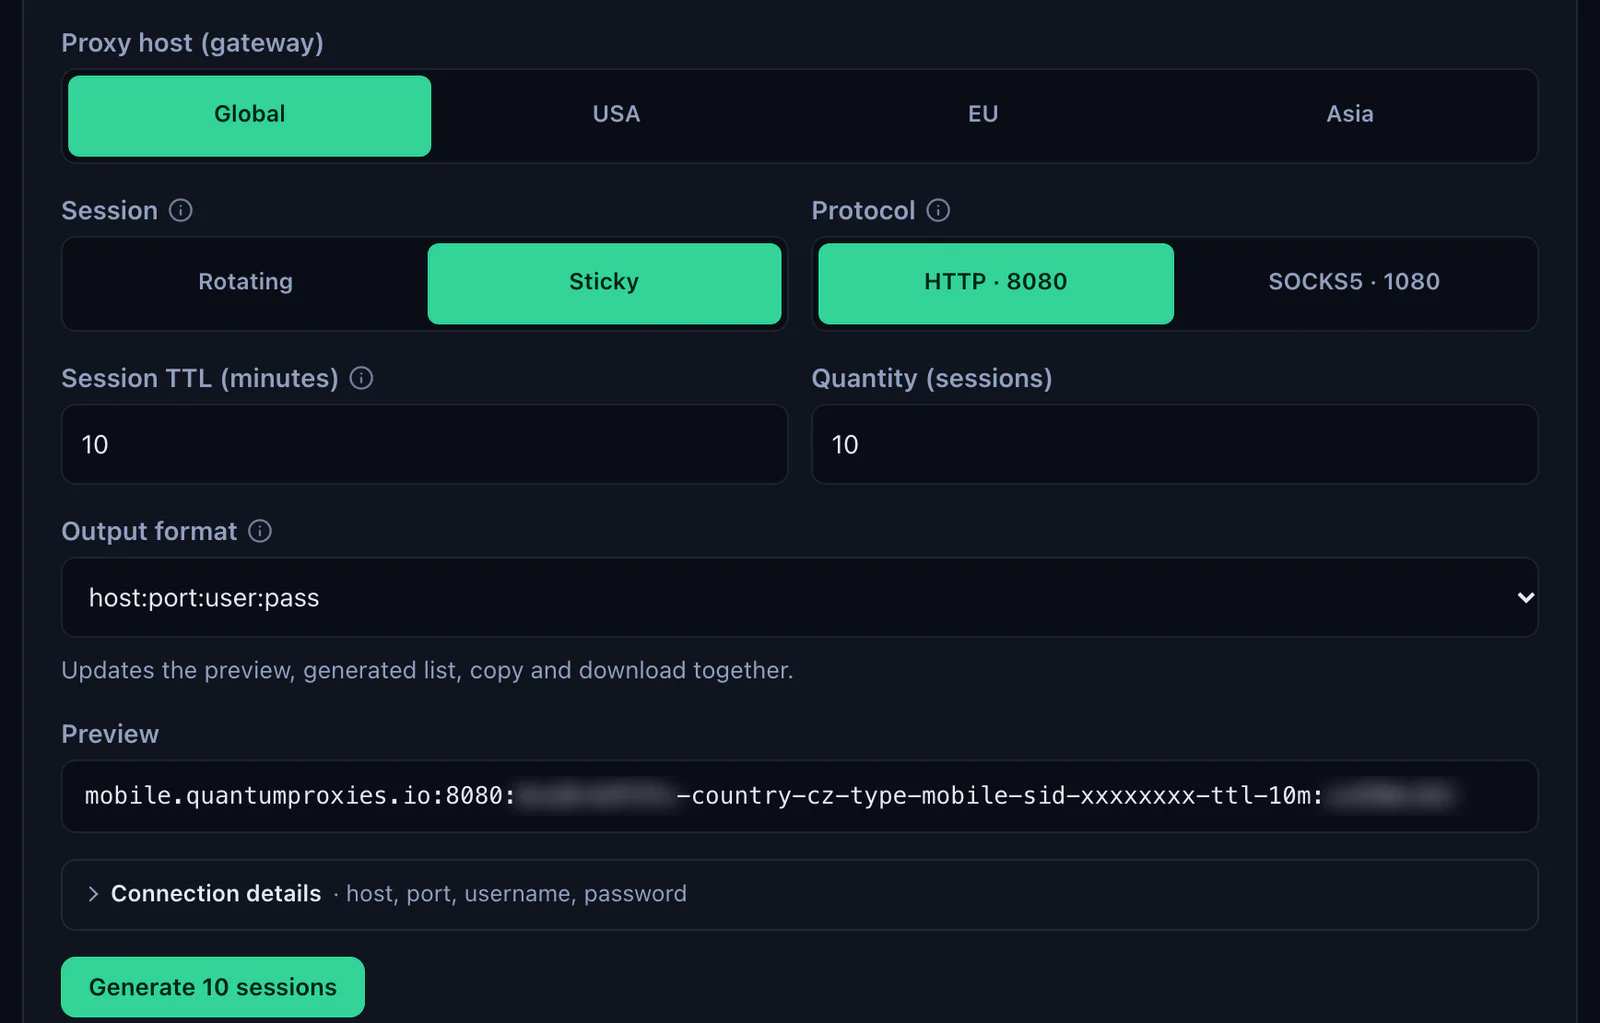This screenshot has height=1023, width=1600.
Task: Choose SOCKS5 · 1080 protocol
Action: pyautogui.click(x=1354, y=283)
